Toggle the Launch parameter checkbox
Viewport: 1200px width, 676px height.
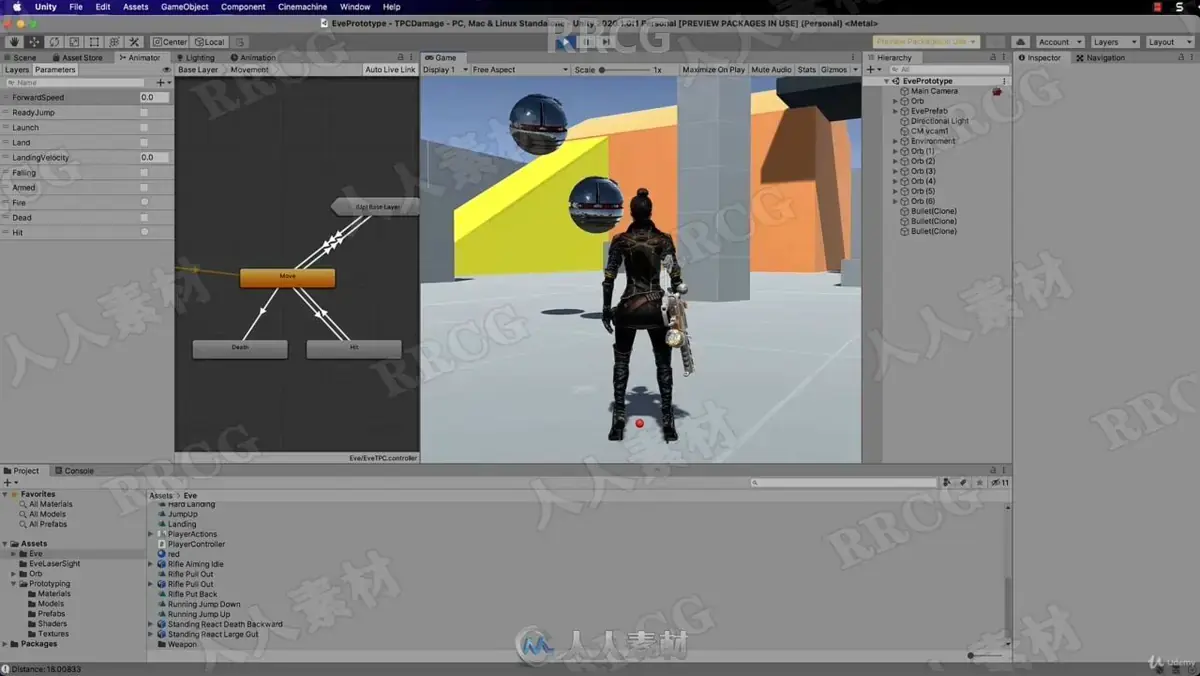coord(144,128)
